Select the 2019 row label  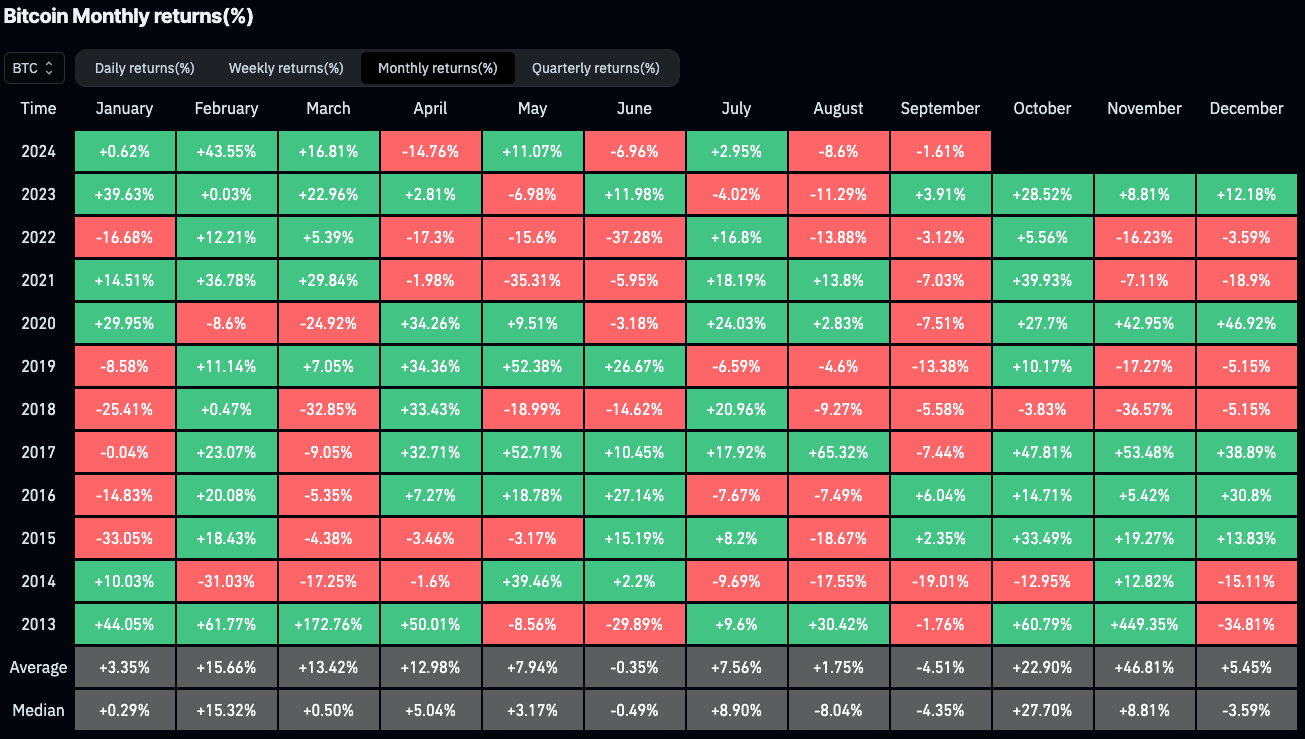38,366
